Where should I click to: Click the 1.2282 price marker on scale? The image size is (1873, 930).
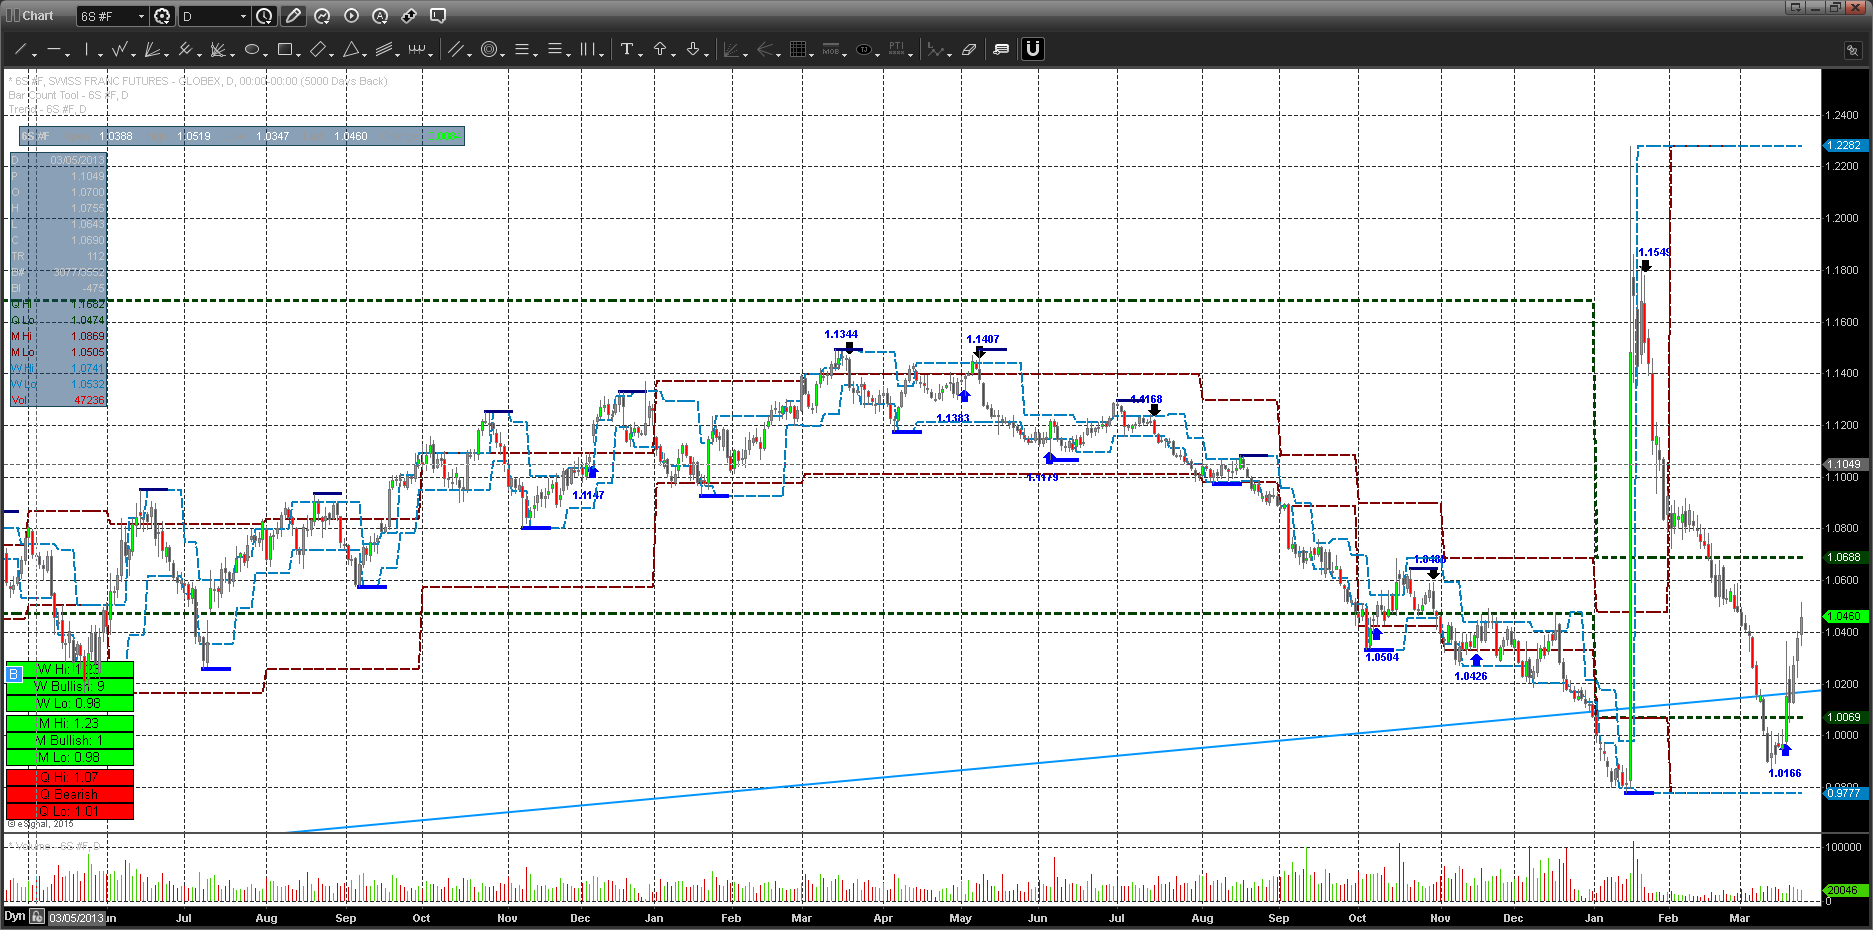pos(1844,146)
